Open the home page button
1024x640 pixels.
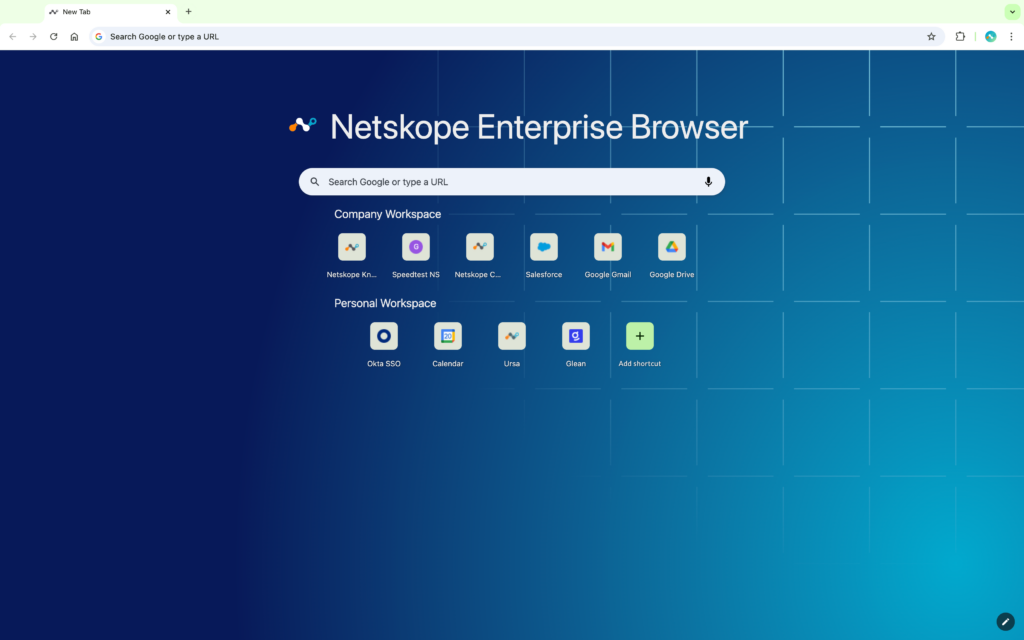tap(74, 37)
